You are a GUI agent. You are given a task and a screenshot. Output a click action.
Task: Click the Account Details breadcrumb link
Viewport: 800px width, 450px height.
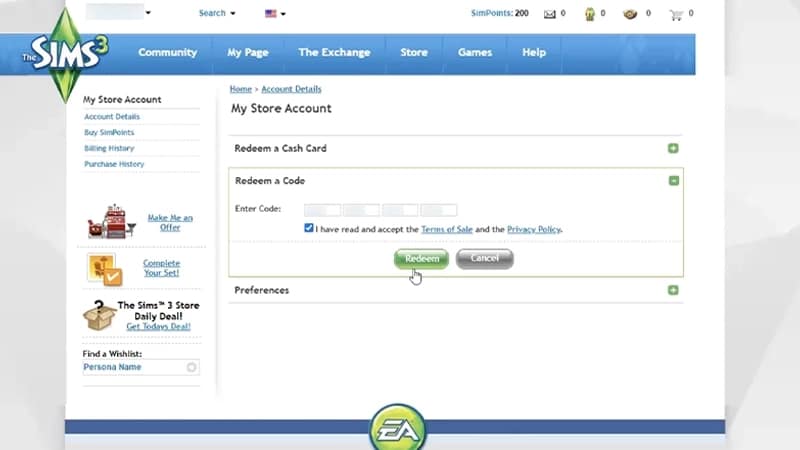pyautogui.click(x=291, y=89)
